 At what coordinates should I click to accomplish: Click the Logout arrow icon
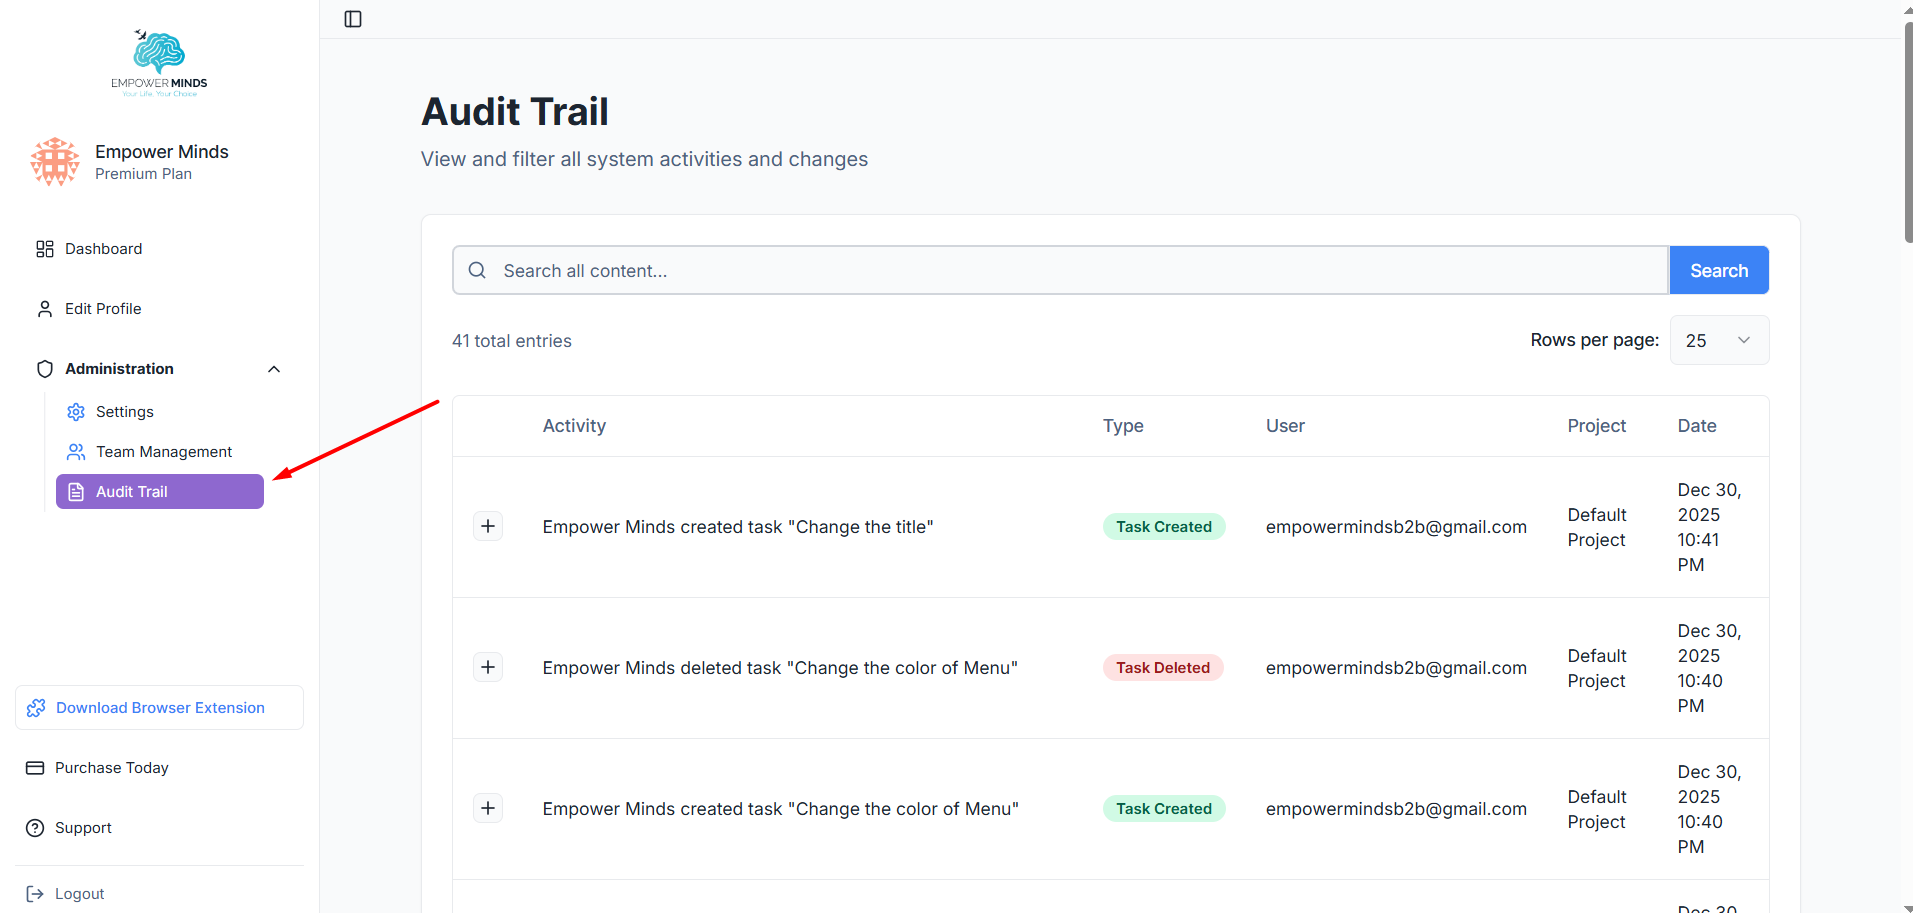coord(35,894)
